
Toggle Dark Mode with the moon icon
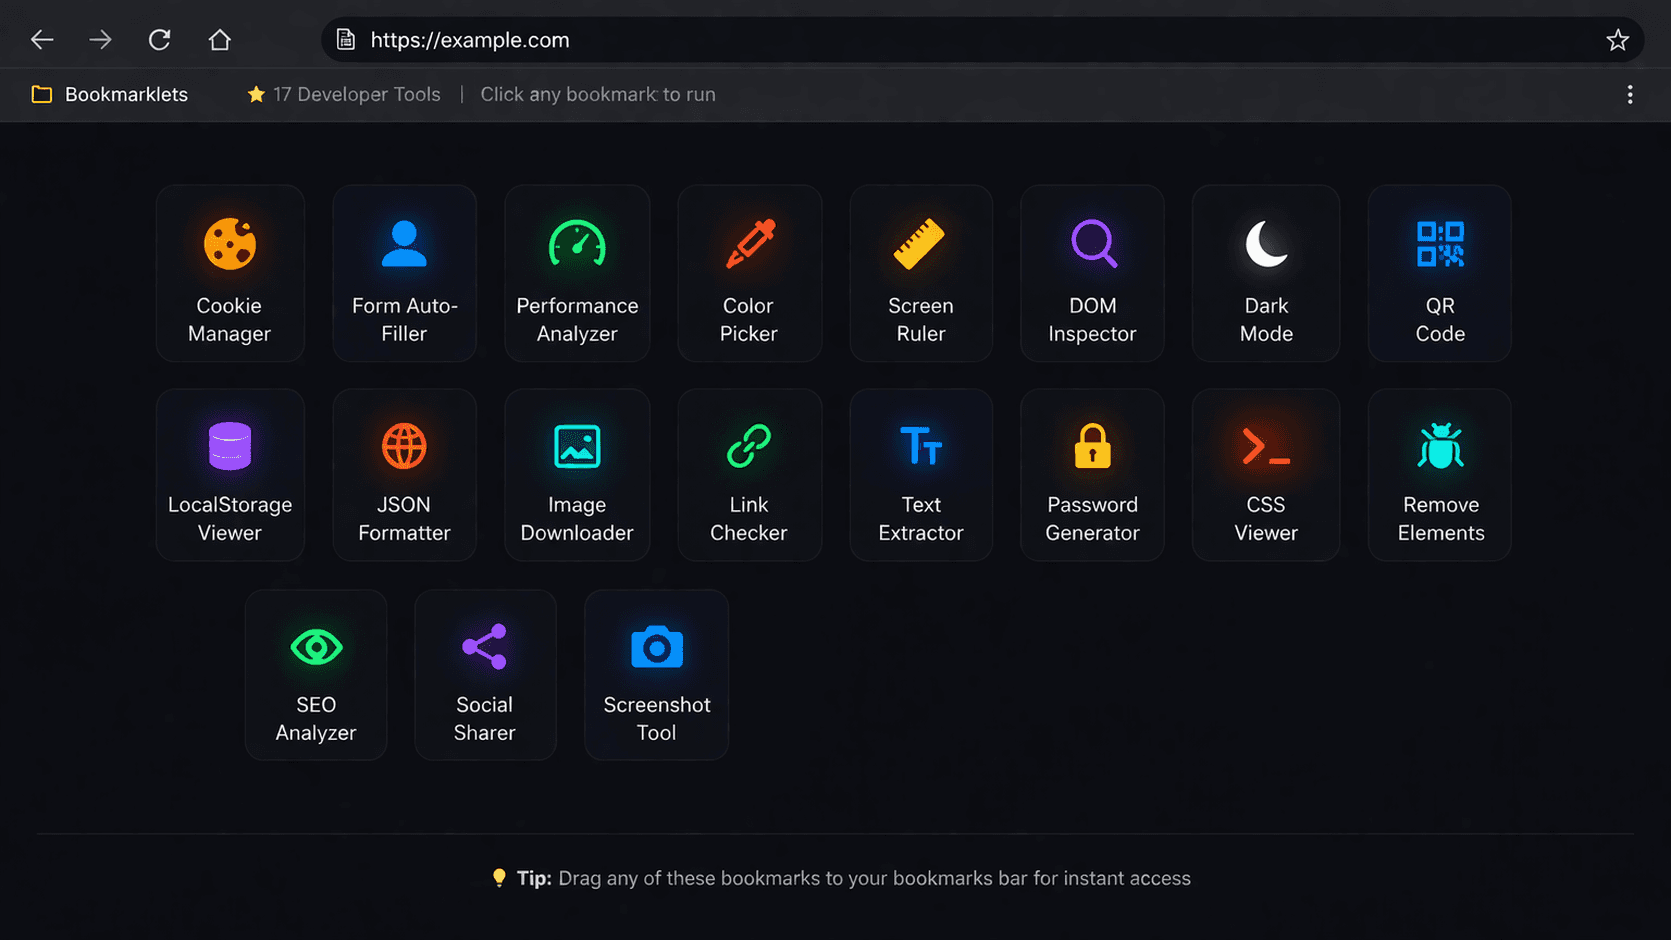(x=1265, y=273)
